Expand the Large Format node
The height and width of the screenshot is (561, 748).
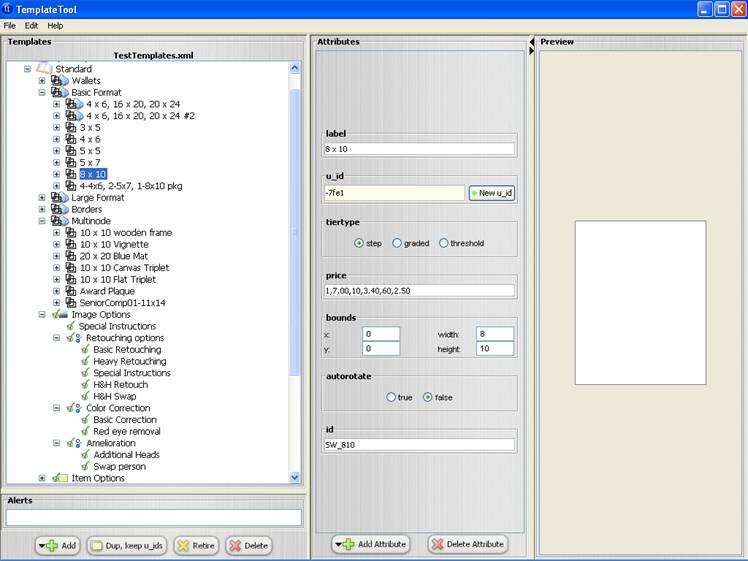point(42,197)
